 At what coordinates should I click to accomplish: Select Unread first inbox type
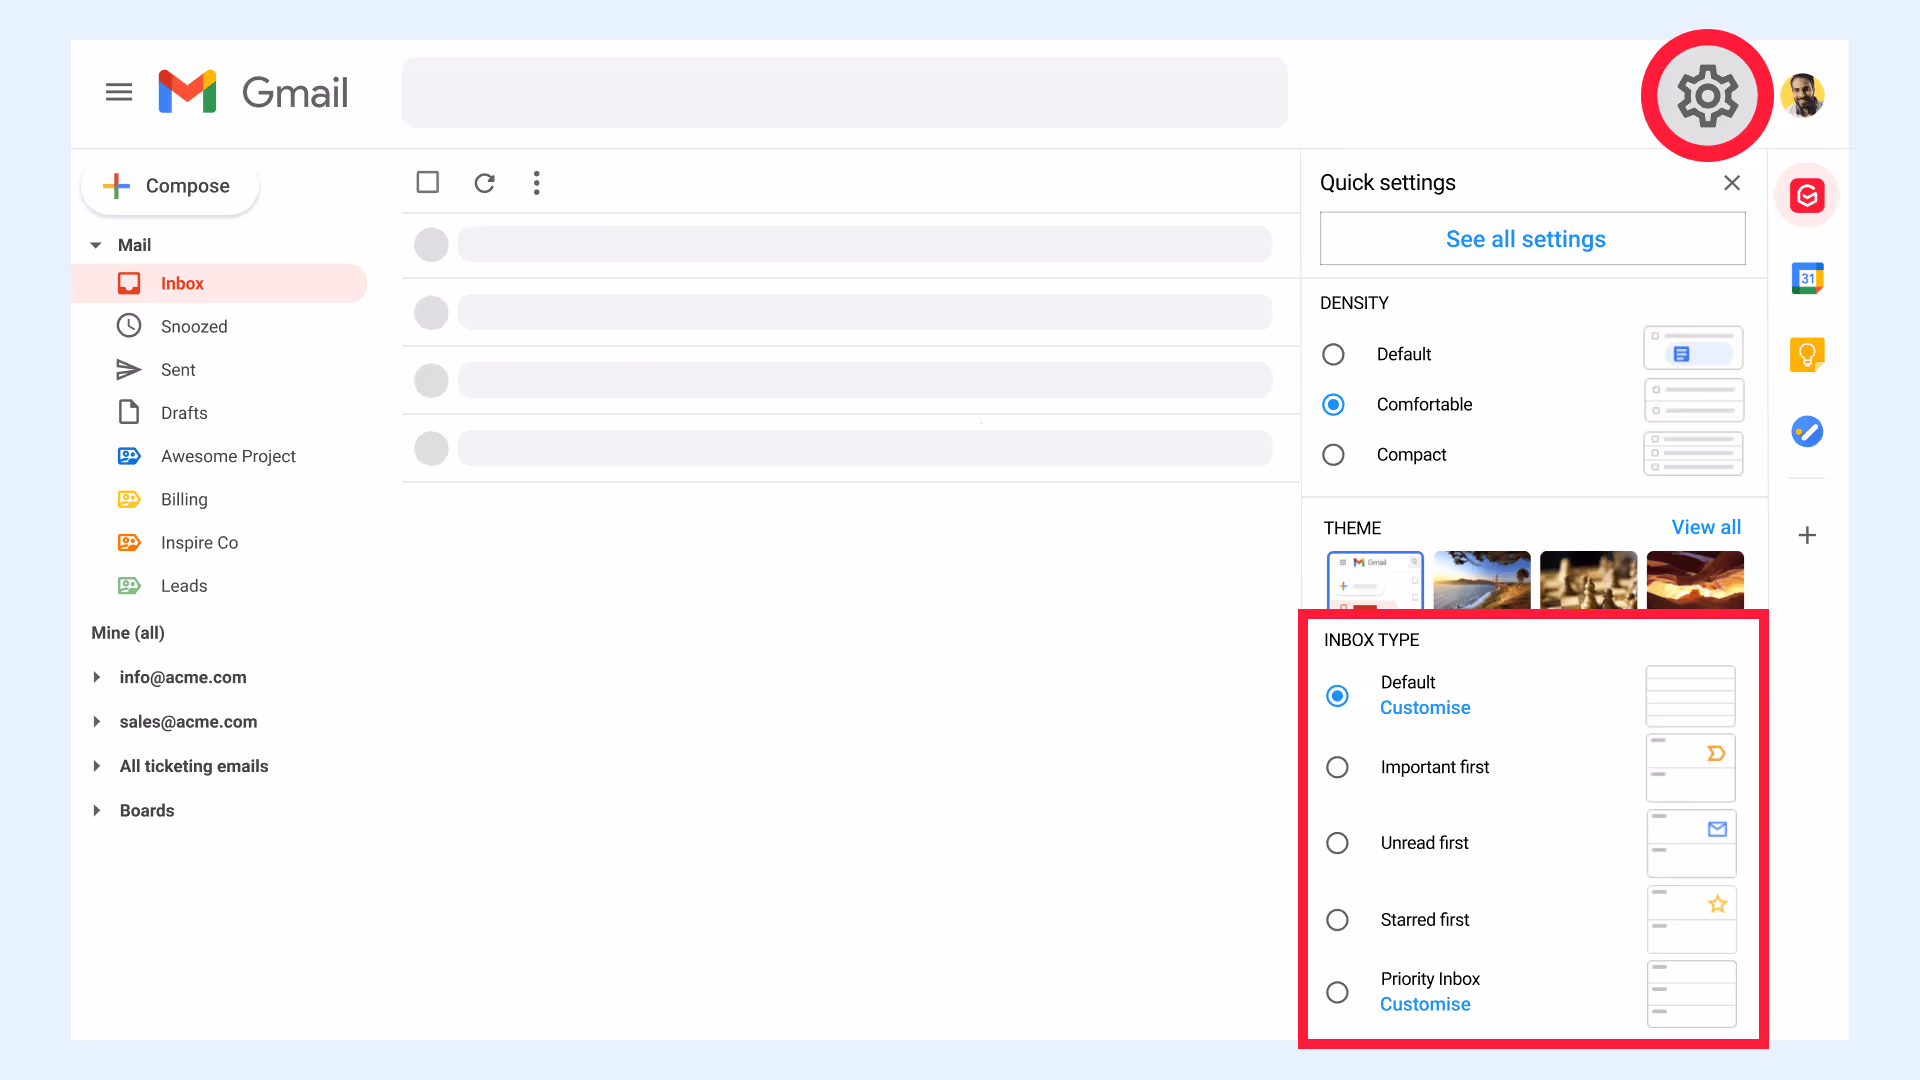pyautogui.click(x=1337, y=843)
